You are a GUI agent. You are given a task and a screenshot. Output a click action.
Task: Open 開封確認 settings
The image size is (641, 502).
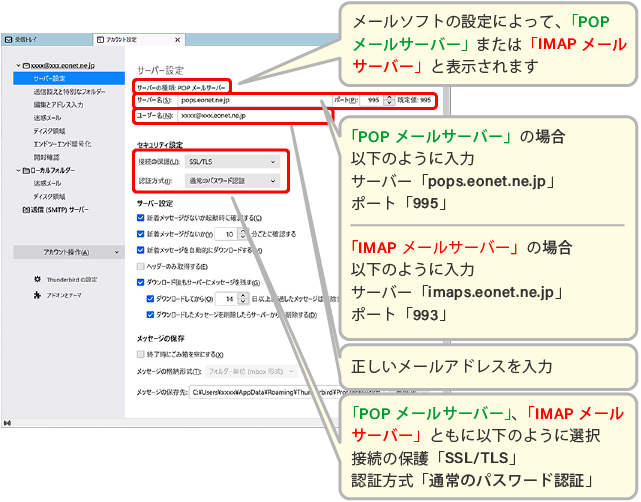[x=47, y=157]
